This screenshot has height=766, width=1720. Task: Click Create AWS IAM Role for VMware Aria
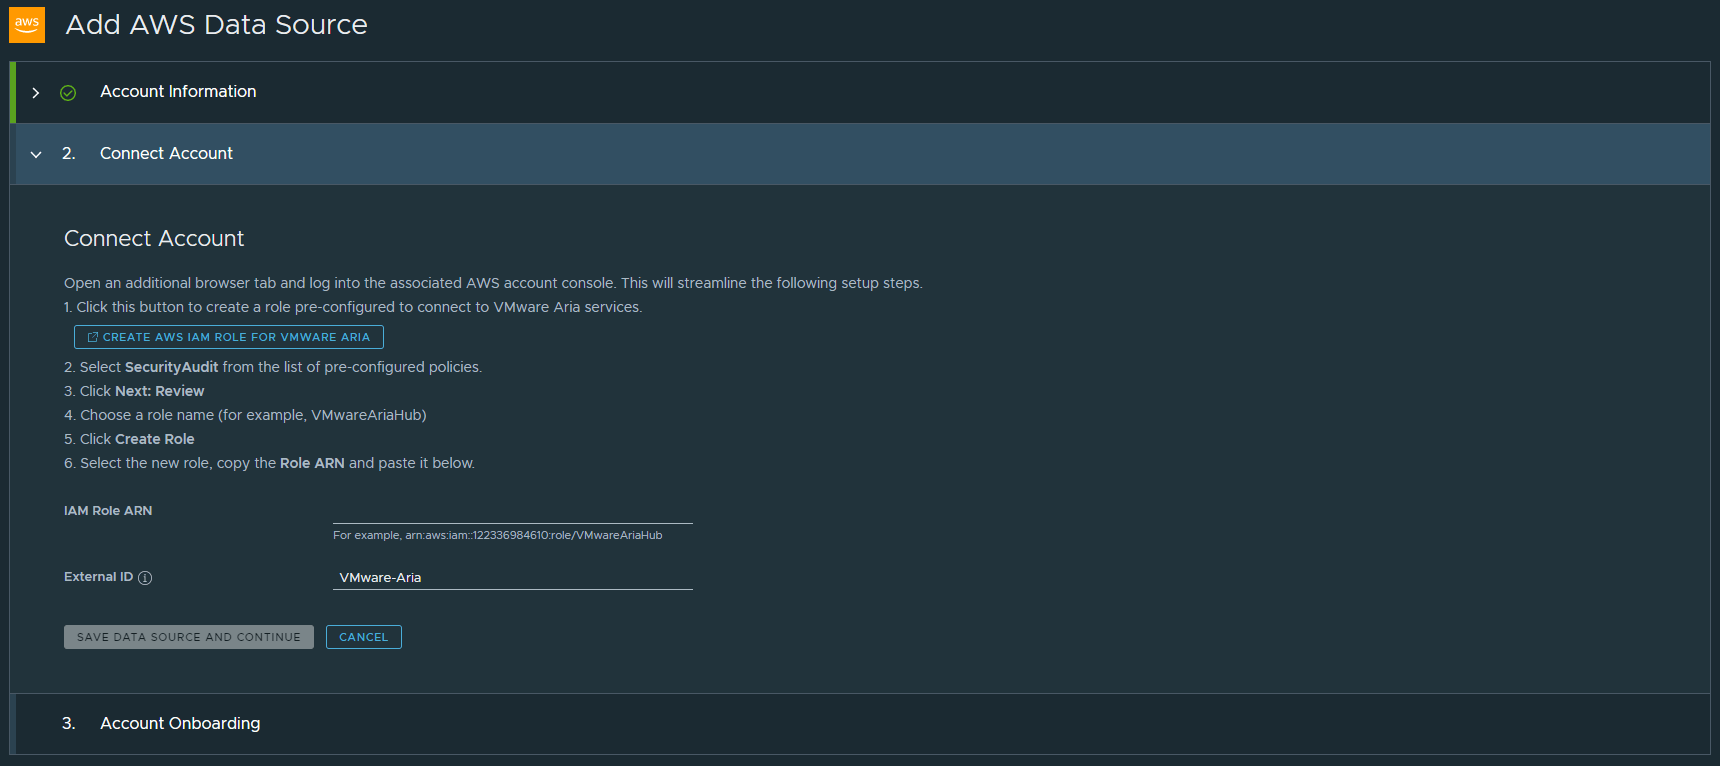click(229, 337)
